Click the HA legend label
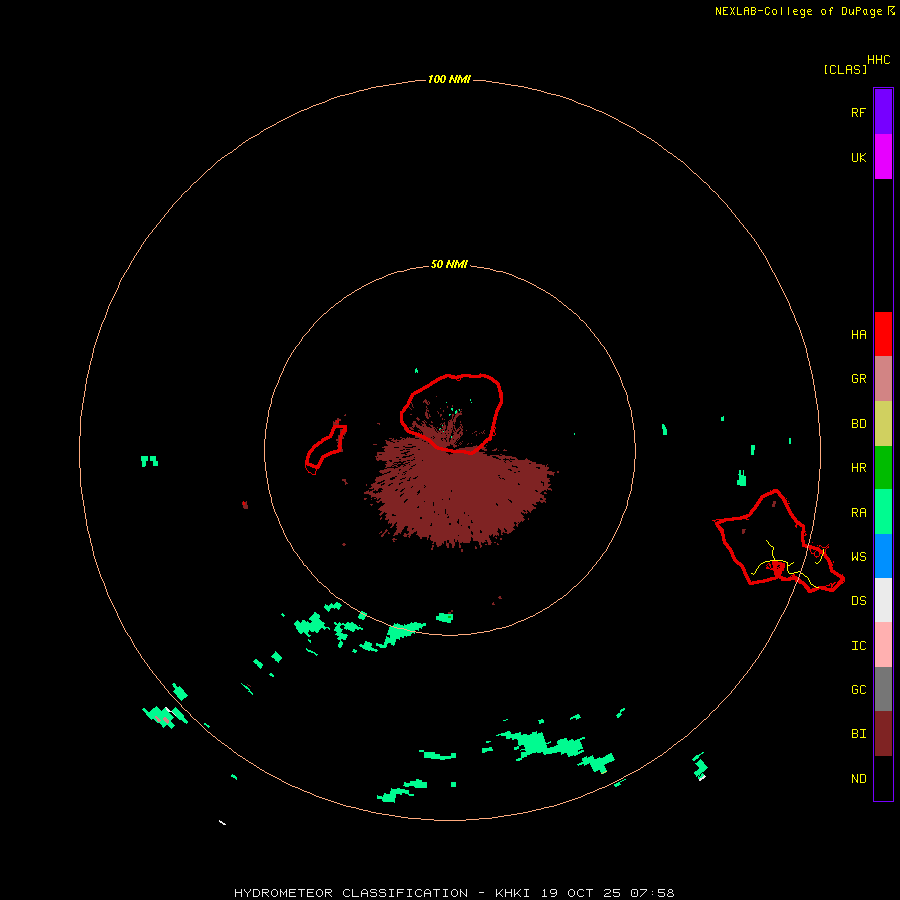Screen dimensions: 900x900 pyautogui.click(x=858, y=334)
